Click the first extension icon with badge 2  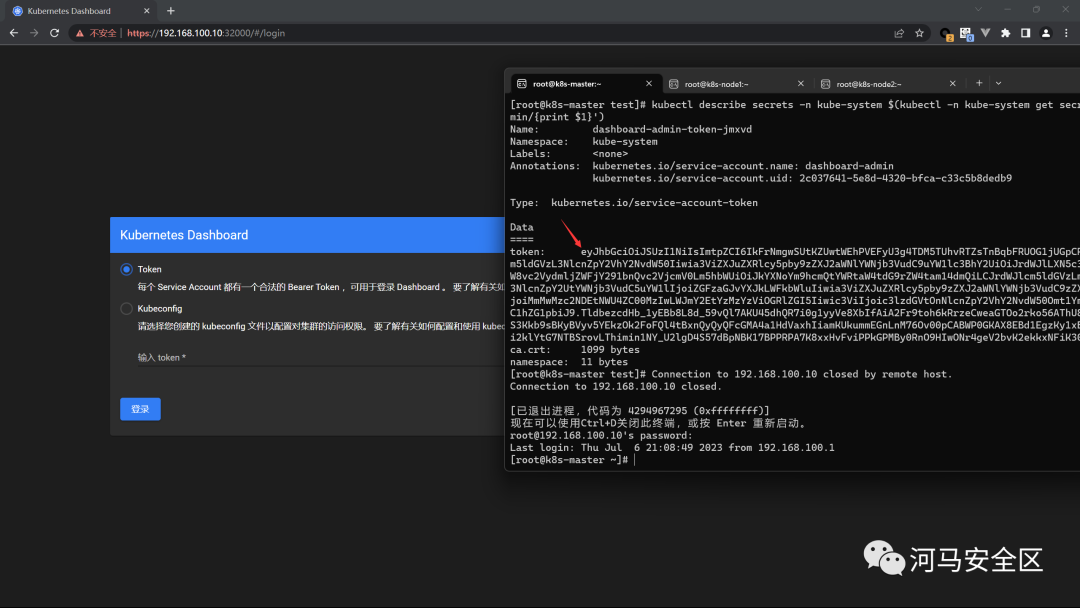pyautogui.click(x=946, y=34)
